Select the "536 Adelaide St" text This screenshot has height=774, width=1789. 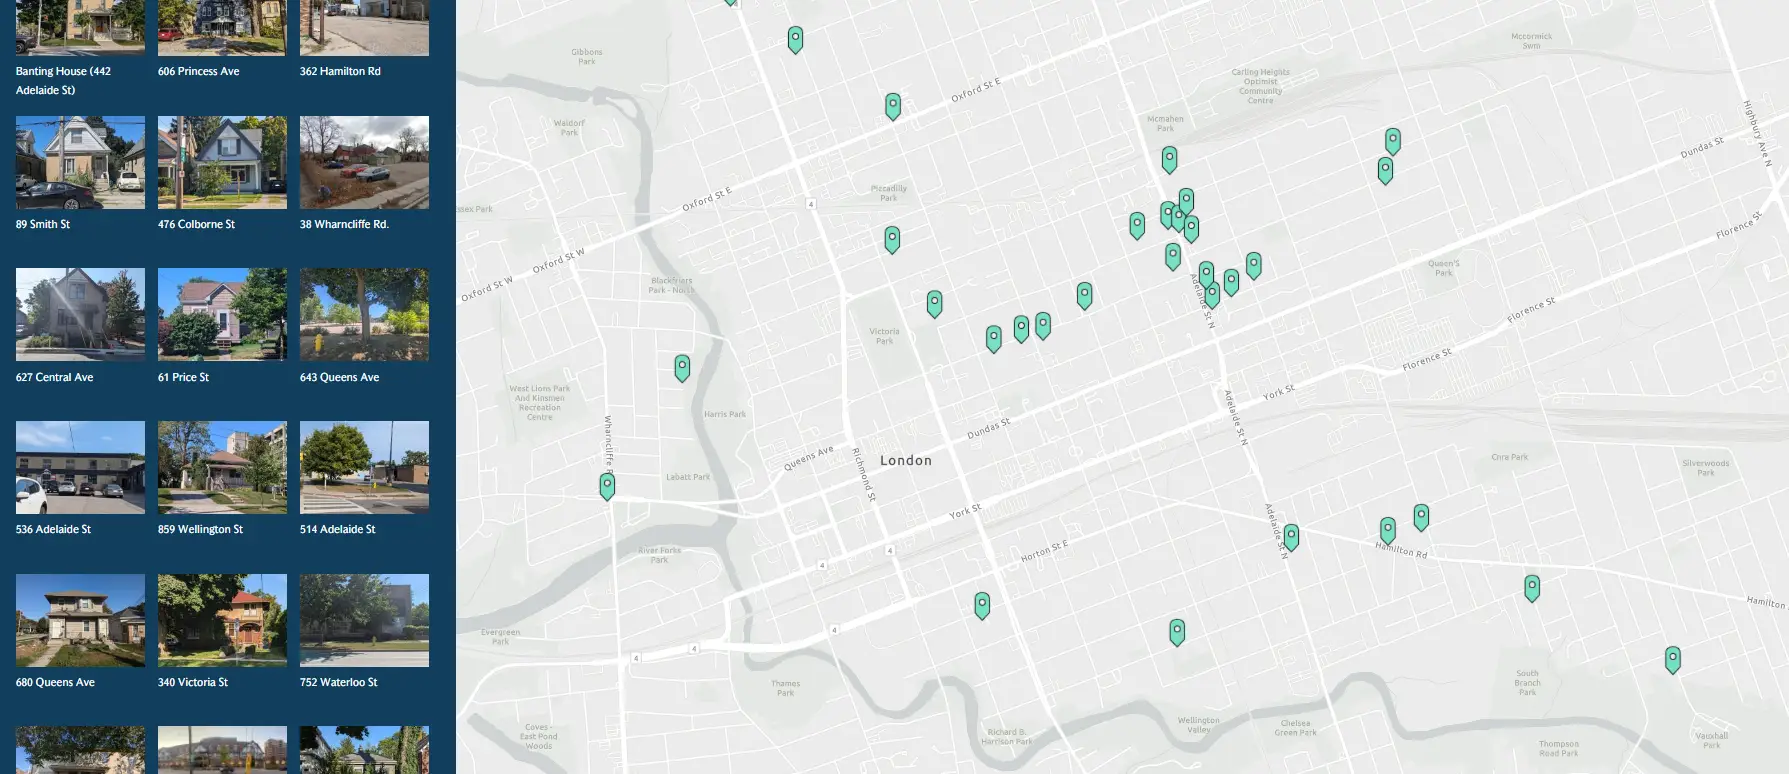(x=53, y=529)
